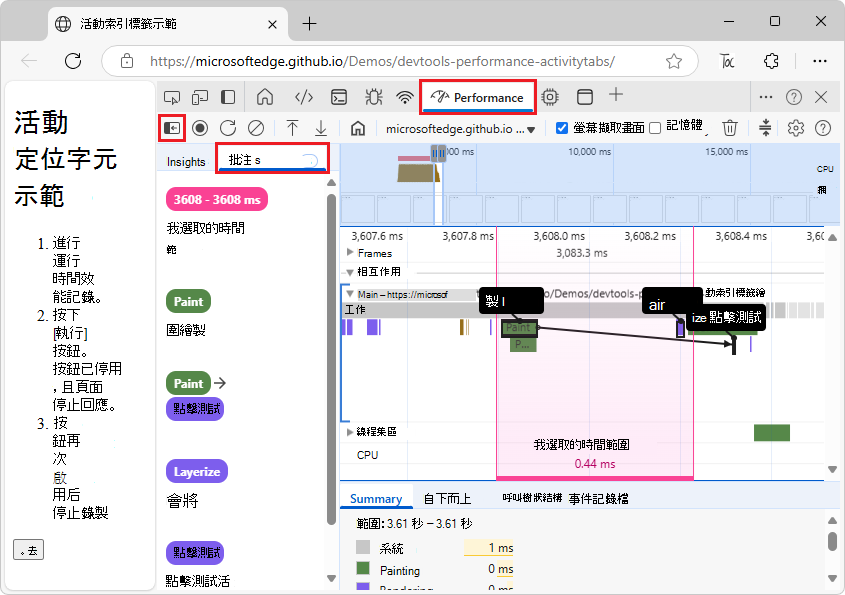Switch to the 自下而上 tab

tap(447, 499)
